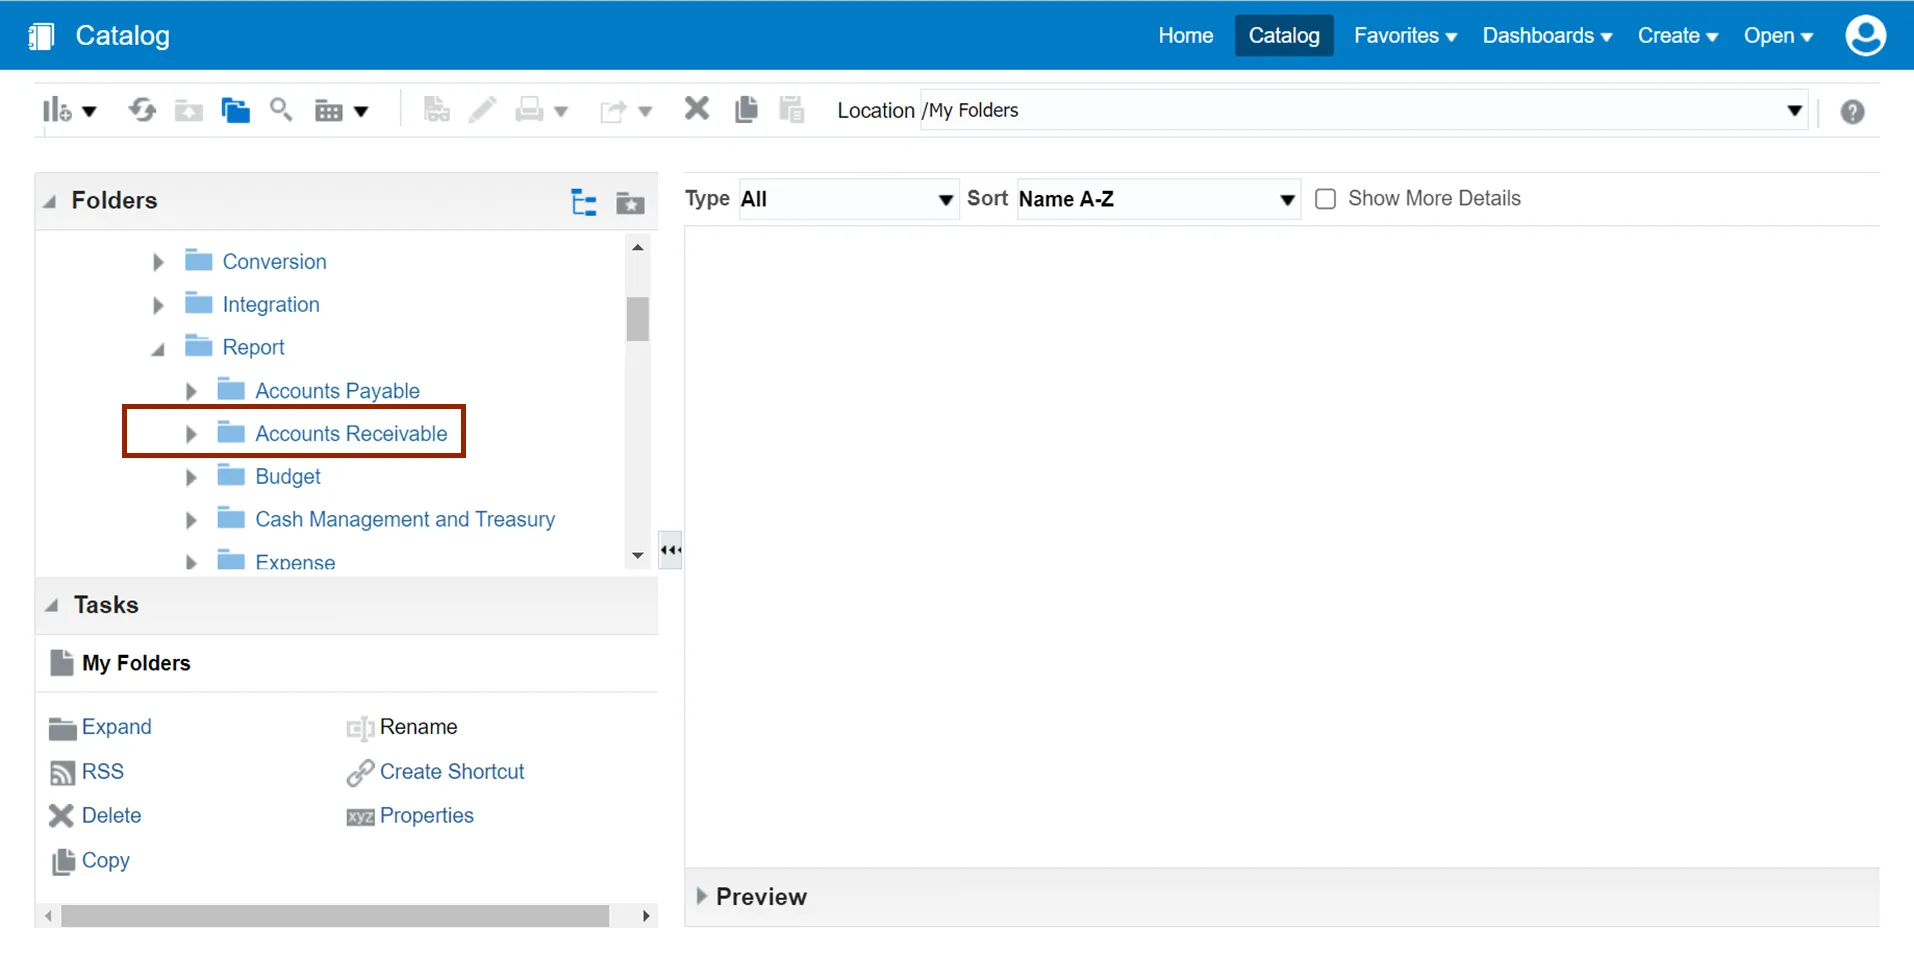Click the Properties task link

[x=426, y=816]
